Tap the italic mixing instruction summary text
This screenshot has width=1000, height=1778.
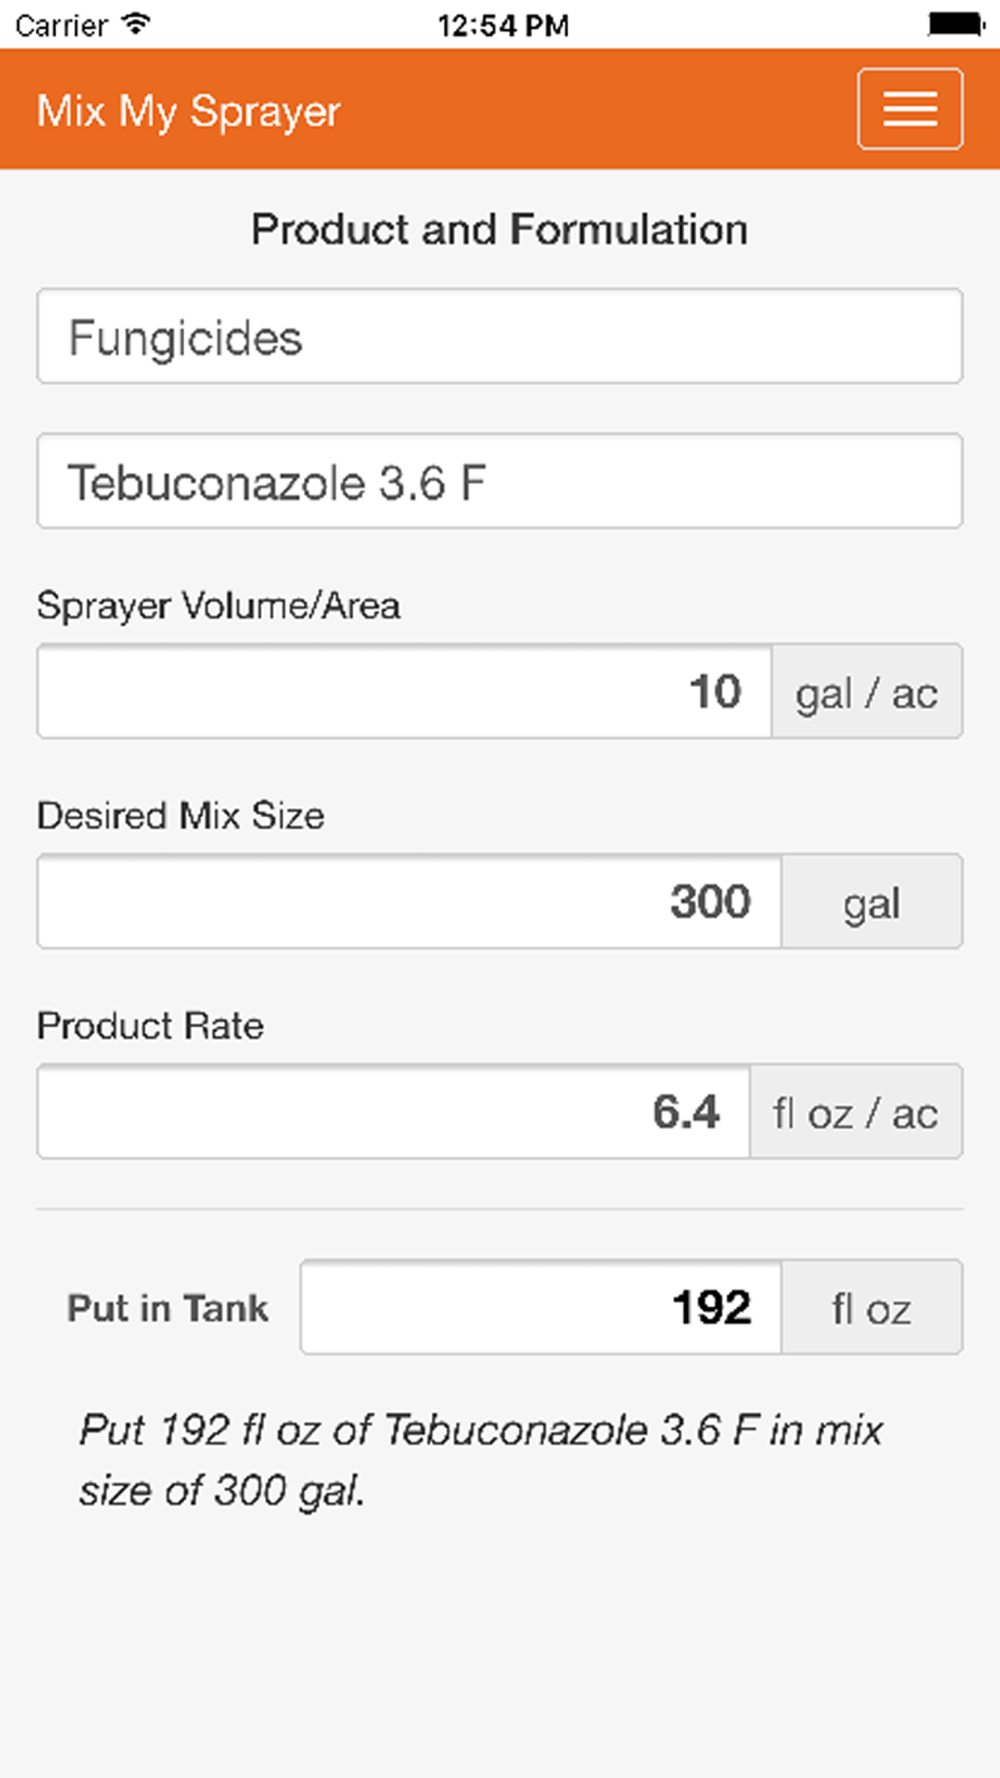click(x=481, y=1459)
